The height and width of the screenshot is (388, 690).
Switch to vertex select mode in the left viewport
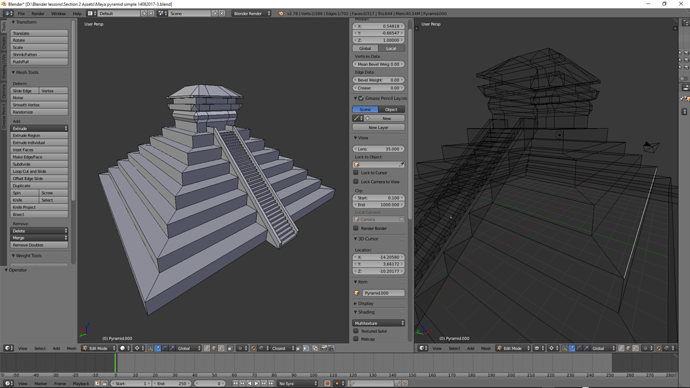(207, 348)
